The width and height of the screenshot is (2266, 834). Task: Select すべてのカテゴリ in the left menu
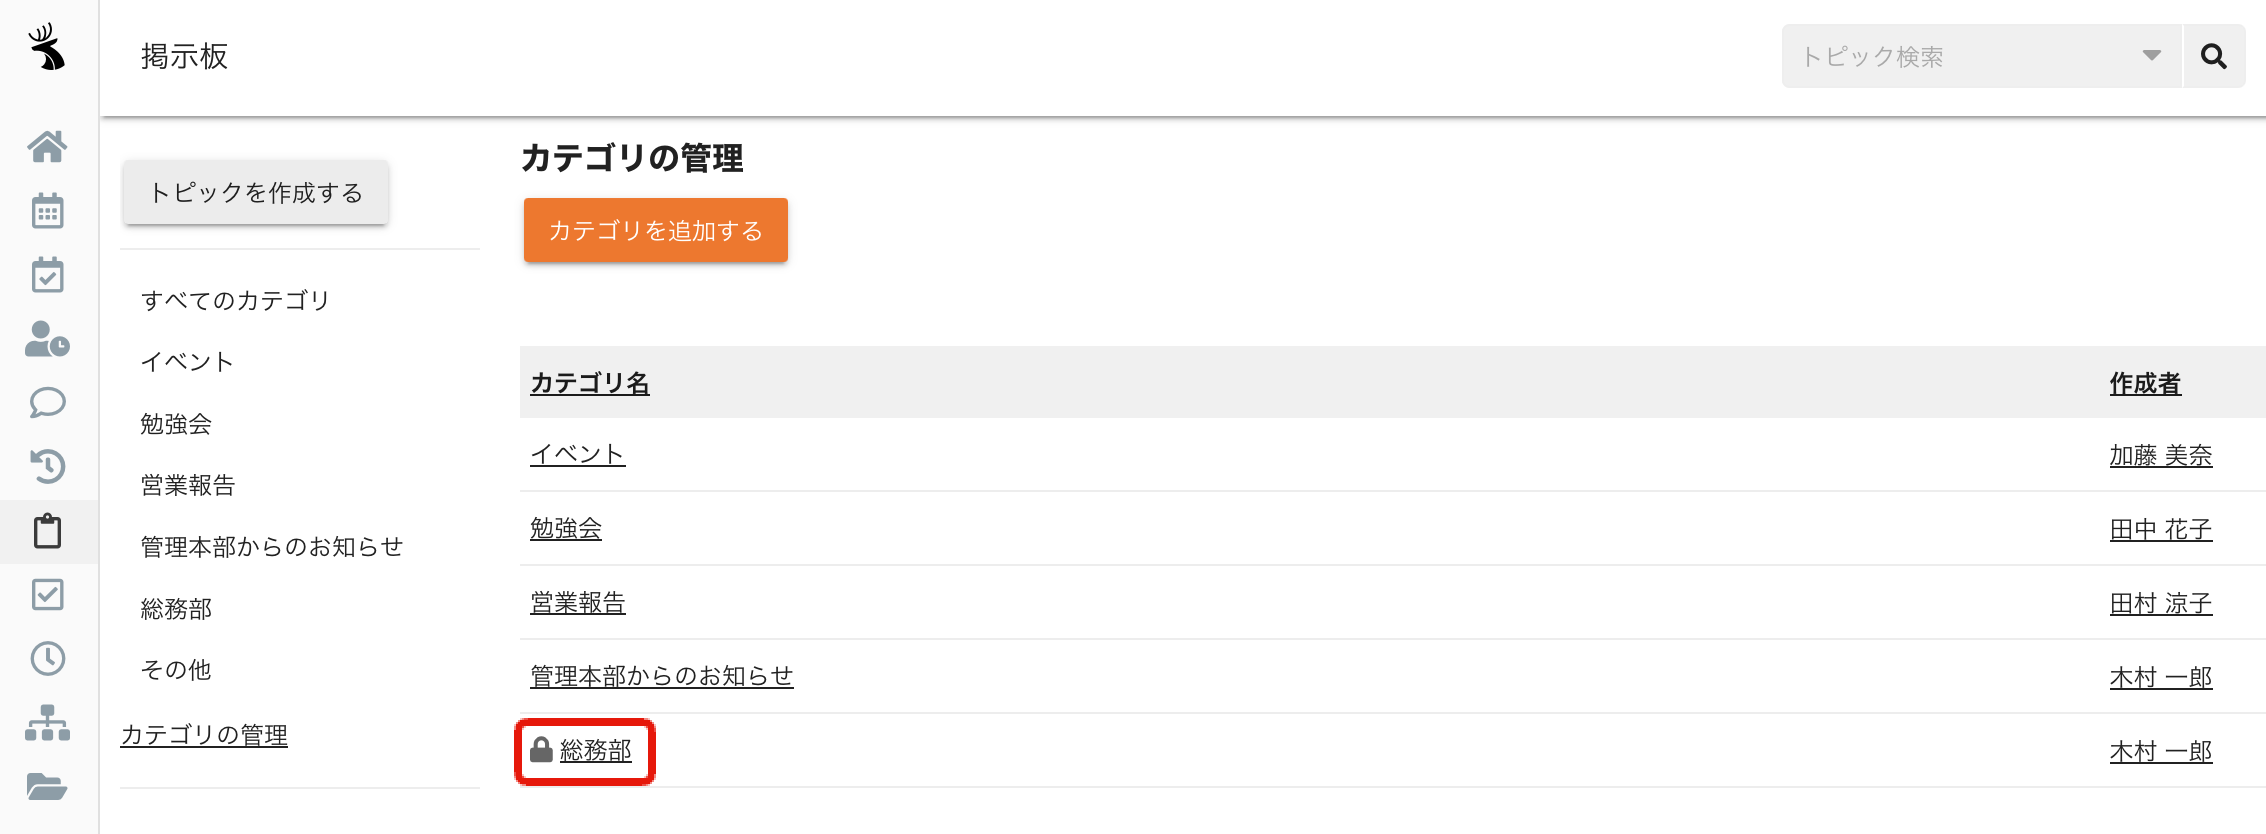(x=235, y=300)
